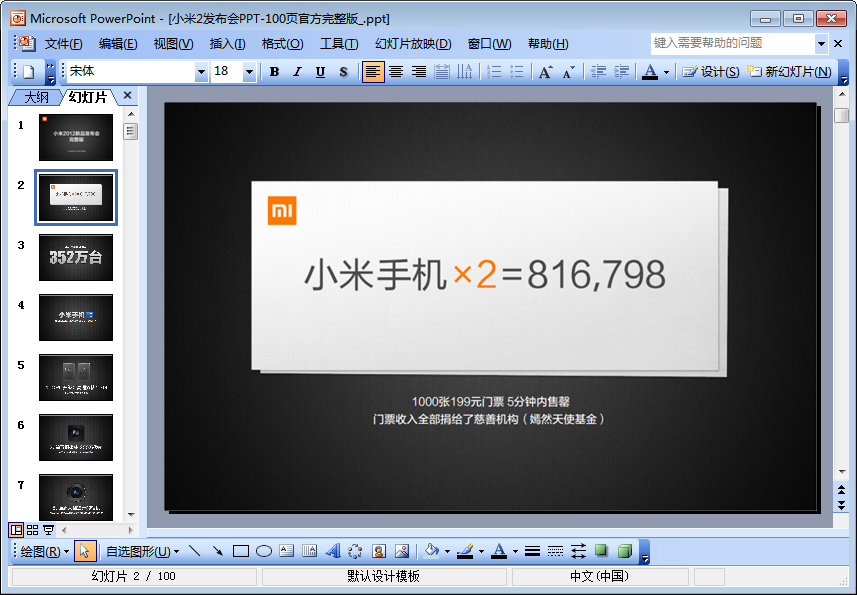Open the 视图 menu
The height and width of the screenshot is (595, 857).
(173, 44)
